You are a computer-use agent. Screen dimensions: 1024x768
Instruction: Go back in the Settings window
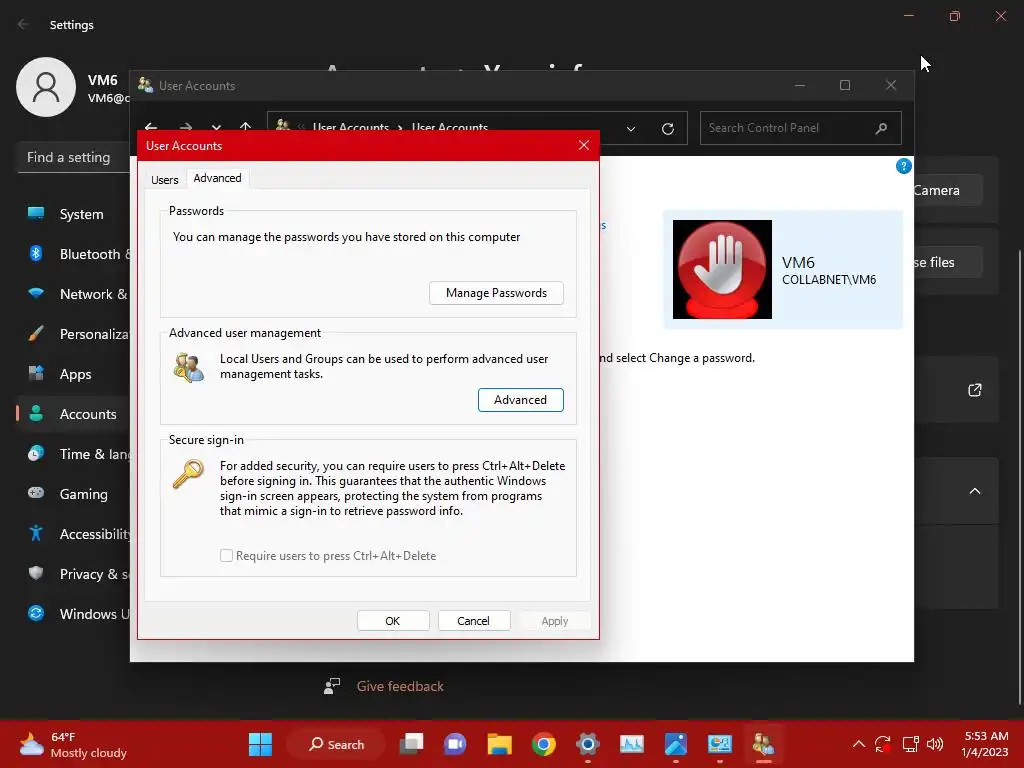click(23, 24)
